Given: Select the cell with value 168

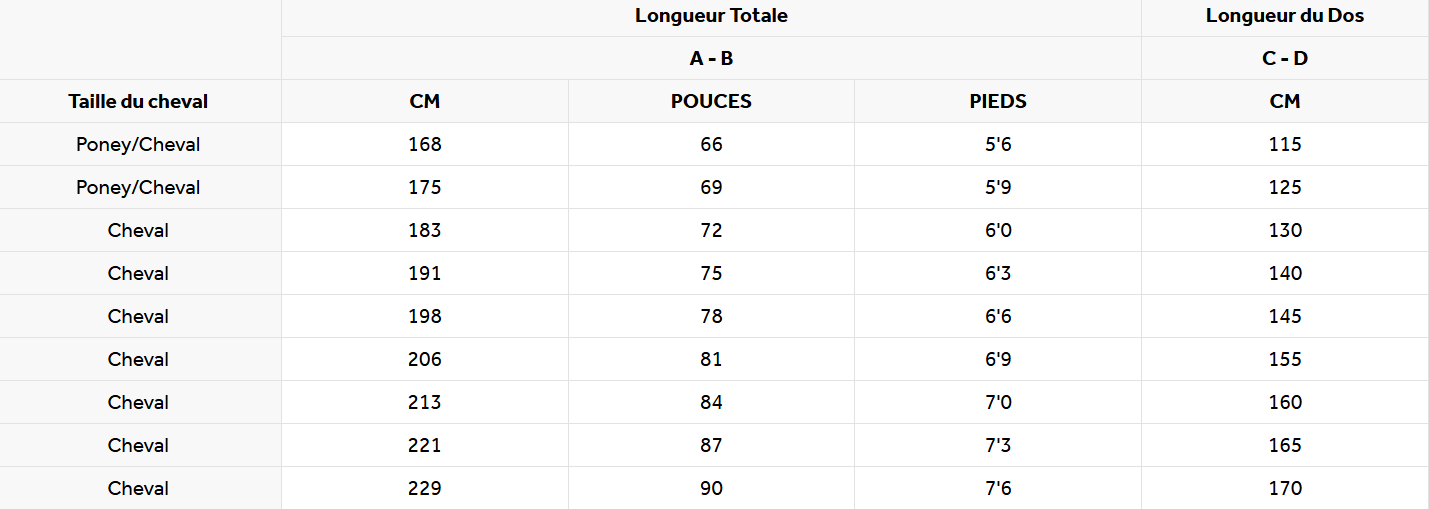Looking at the screenshot, I should pos(425,144).
